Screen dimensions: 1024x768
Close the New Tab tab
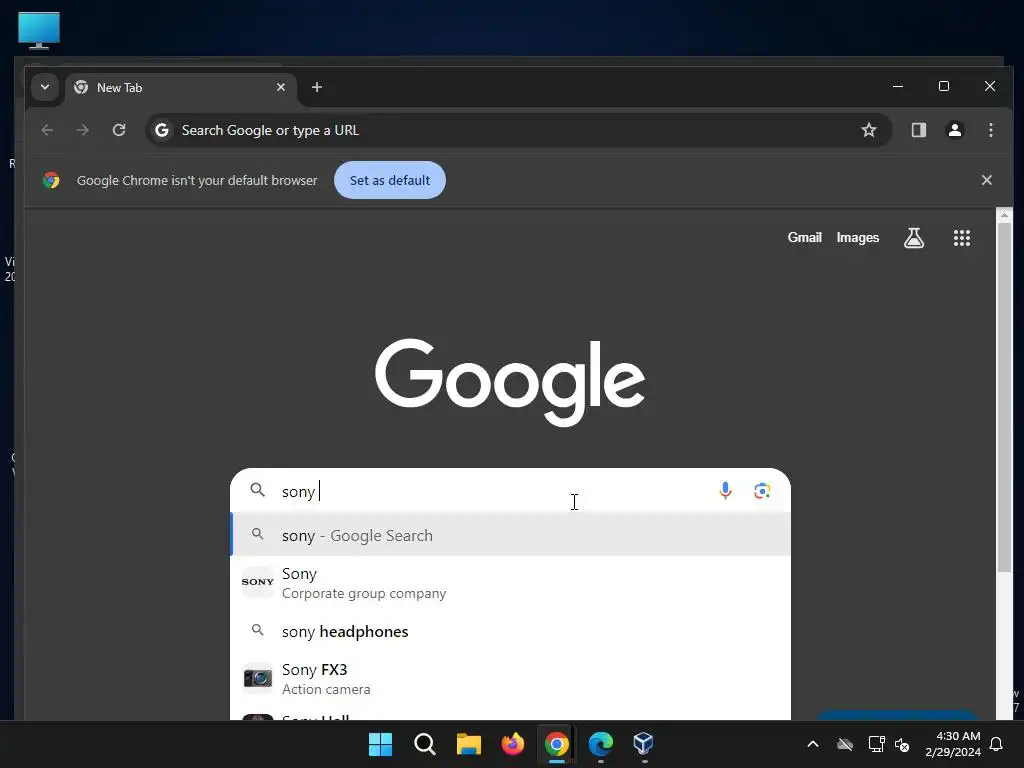tap(281, 87)
